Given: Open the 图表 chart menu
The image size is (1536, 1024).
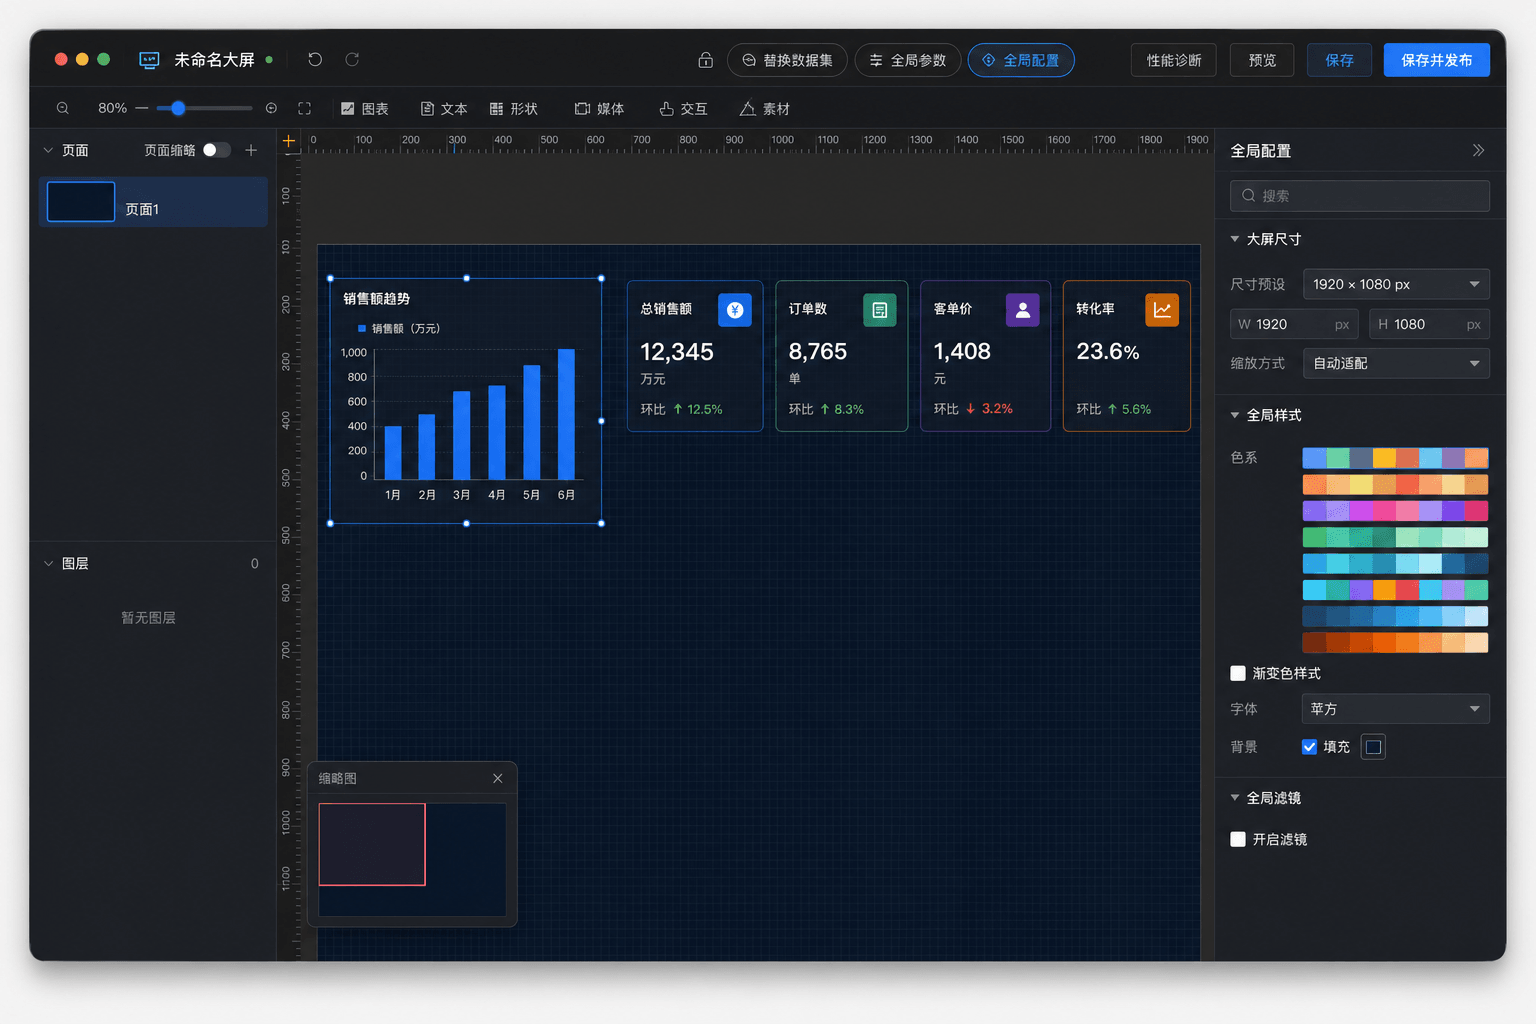Looking at the screenshot, I should [365, 109].
